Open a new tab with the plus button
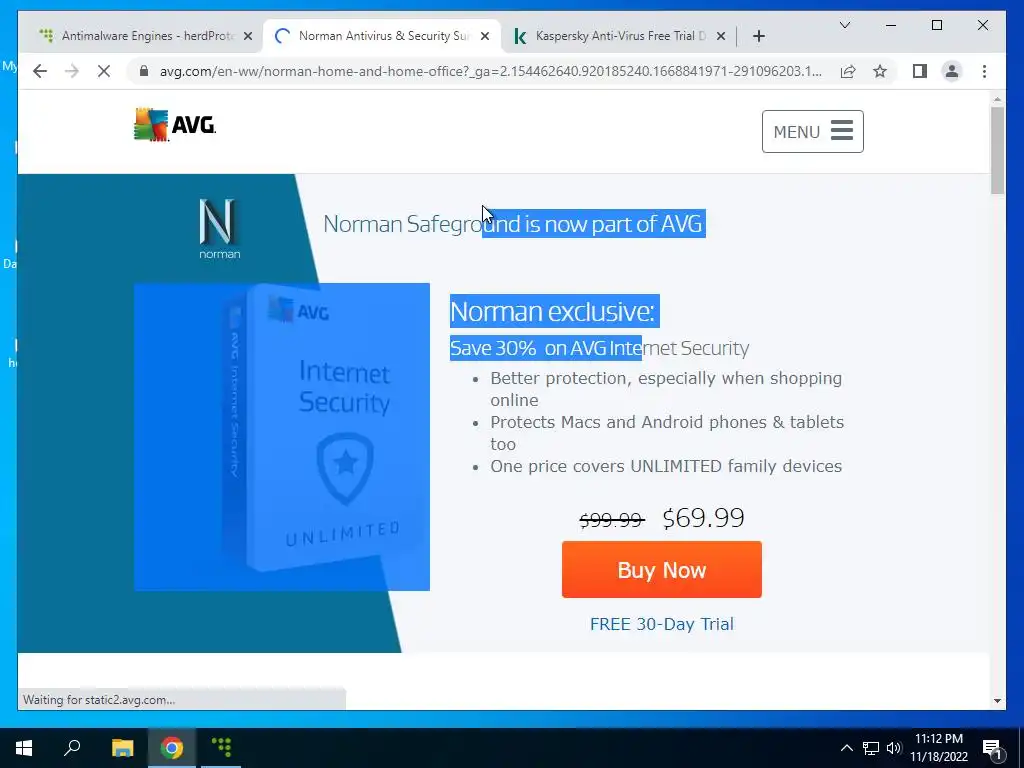The width and height of the screenshot is (1024, 768). coord(758,36)
